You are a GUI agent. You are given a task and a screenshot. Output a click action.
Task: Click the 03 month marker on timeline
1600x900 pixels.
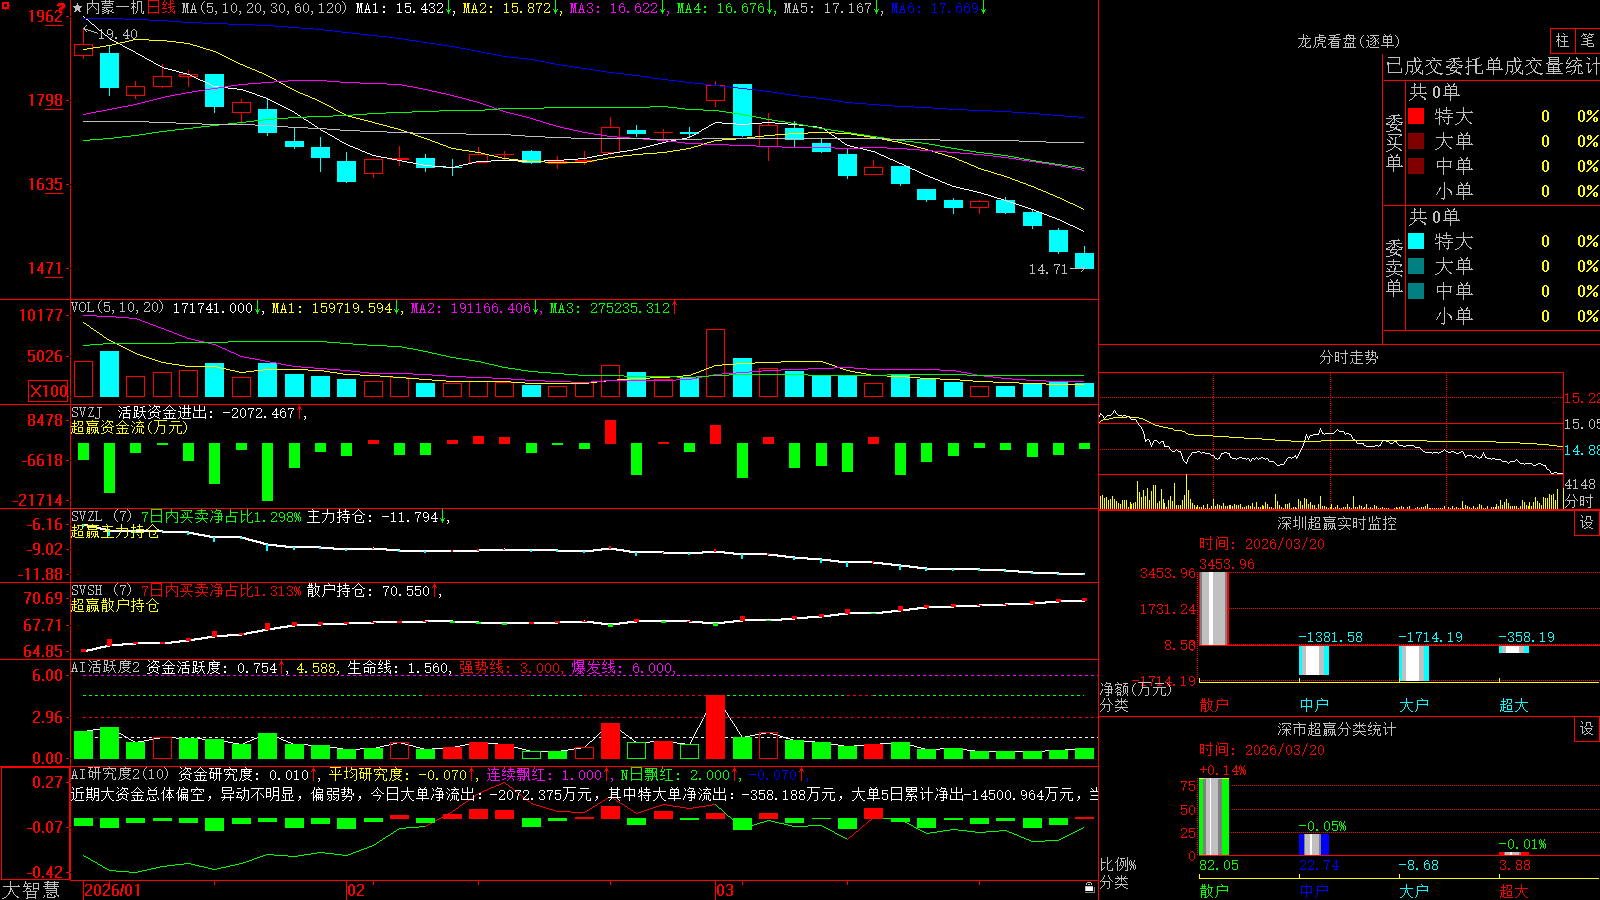tap(725, 890)
